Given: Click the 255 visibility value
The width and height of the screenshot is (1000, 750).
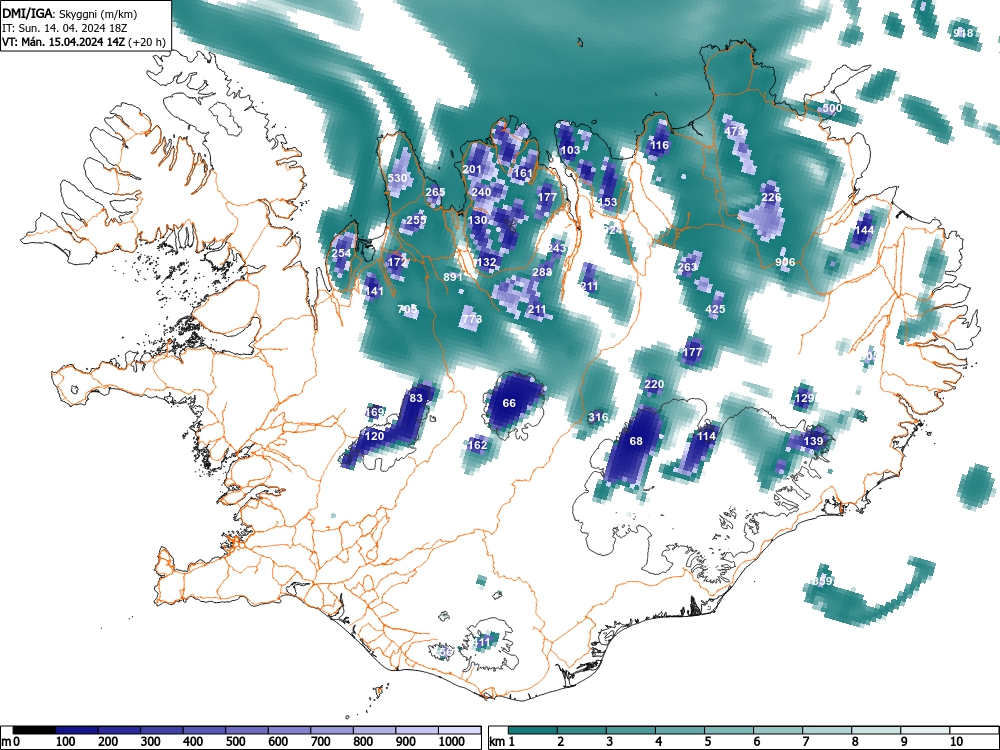Looking at the screenshot, I should pyautogui.click(x=416, y=221).
